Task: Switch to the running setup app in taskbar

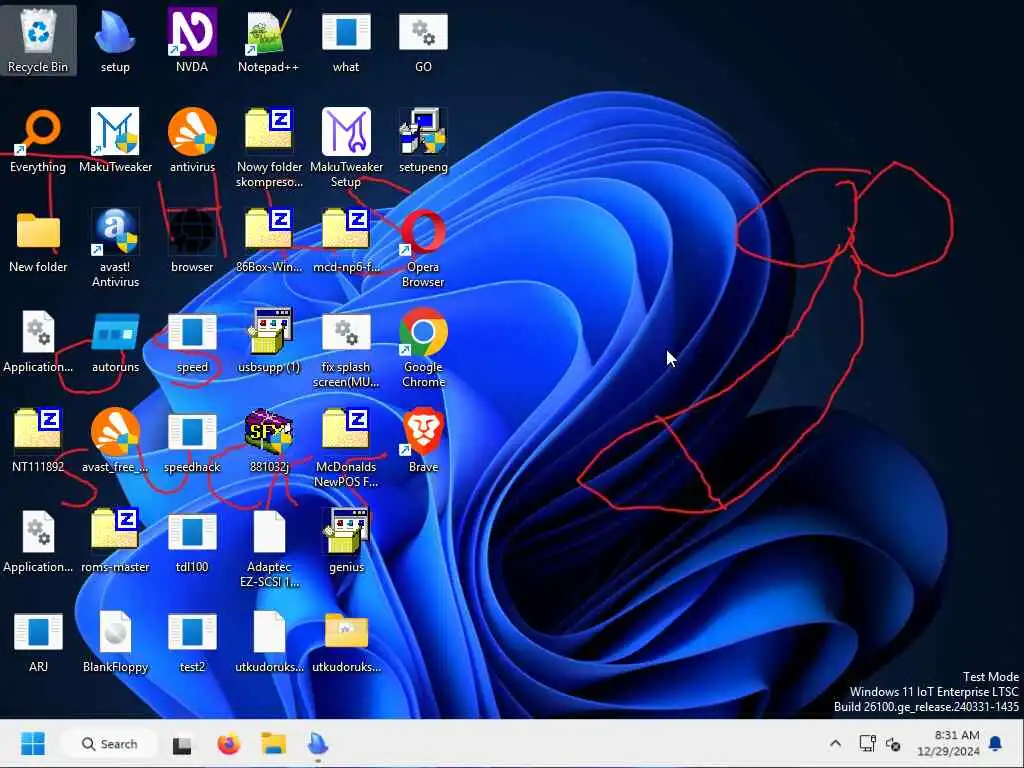Action: (x=318, y=744)
